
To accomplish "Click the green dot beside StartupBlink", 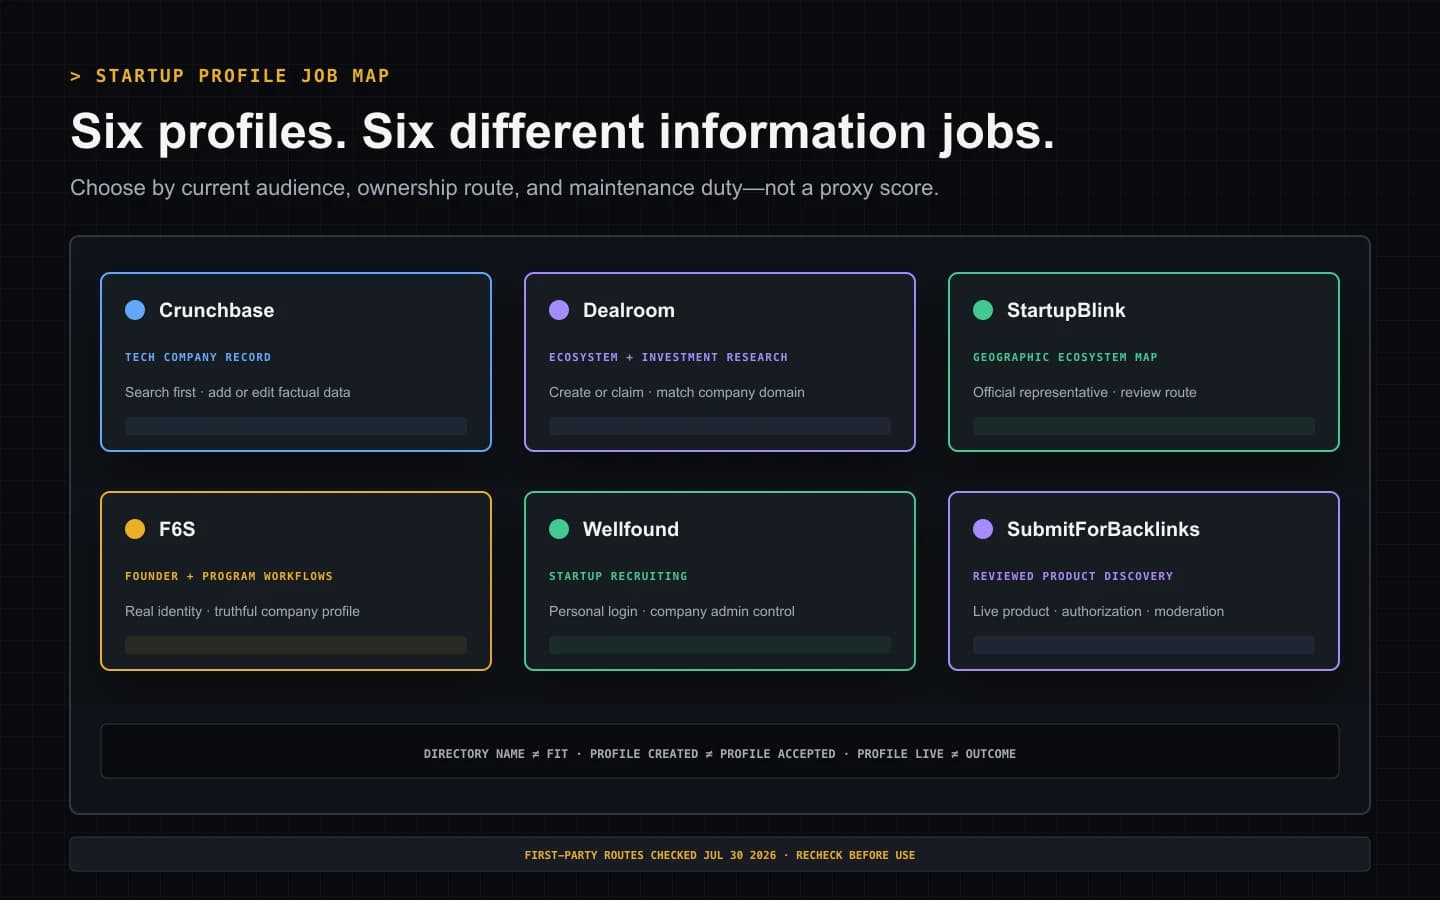I will (983, 310).
